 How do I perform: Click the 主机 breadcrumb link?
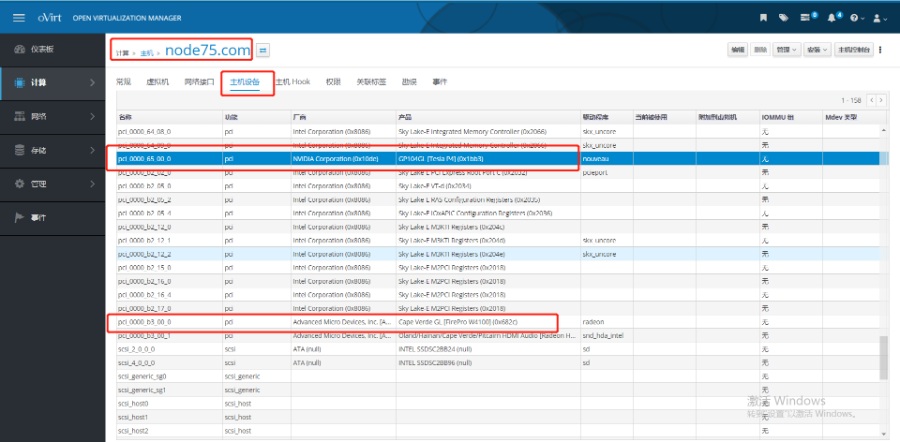147,53
